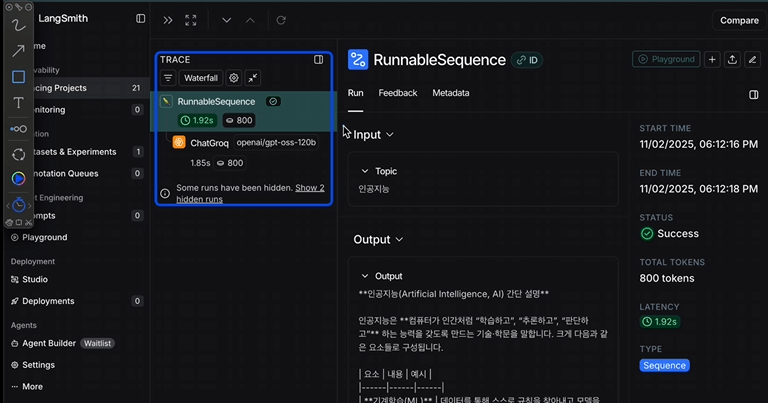Image resolution: width=768 pixels, height=403 pixels.
Task: Click the green success checkmark status icon
Action: click(x=647, y=234)
